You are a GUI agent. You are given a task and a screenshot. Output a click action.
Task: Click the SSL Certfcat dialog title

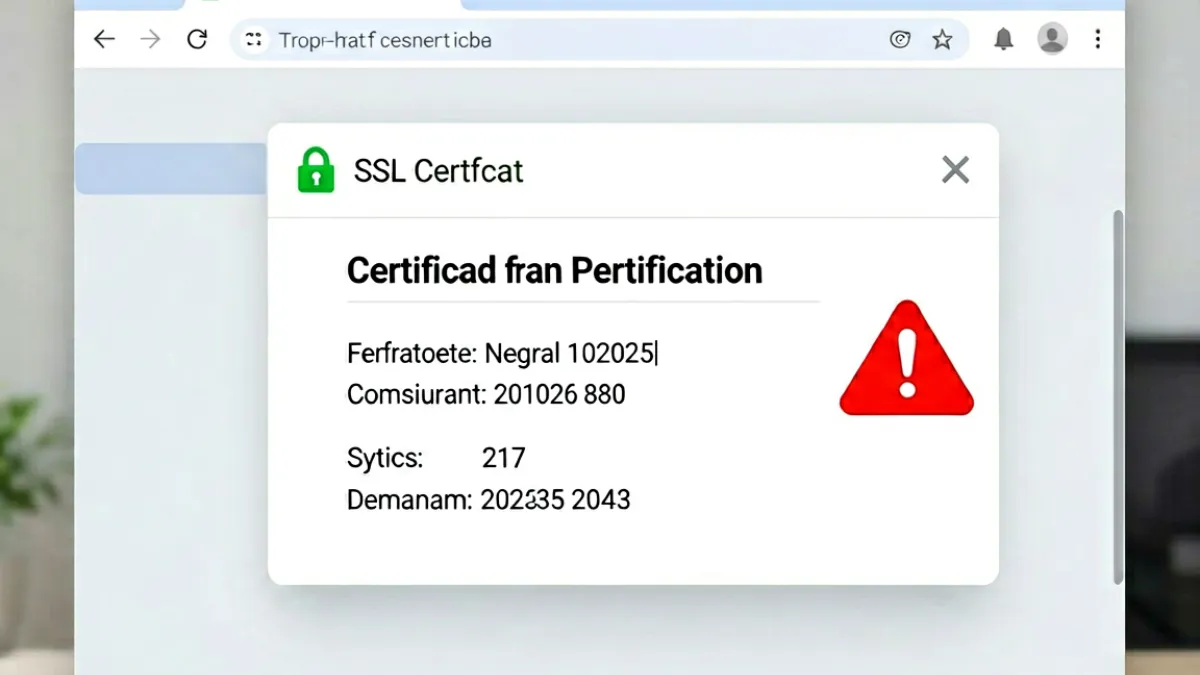click(438, 171)
